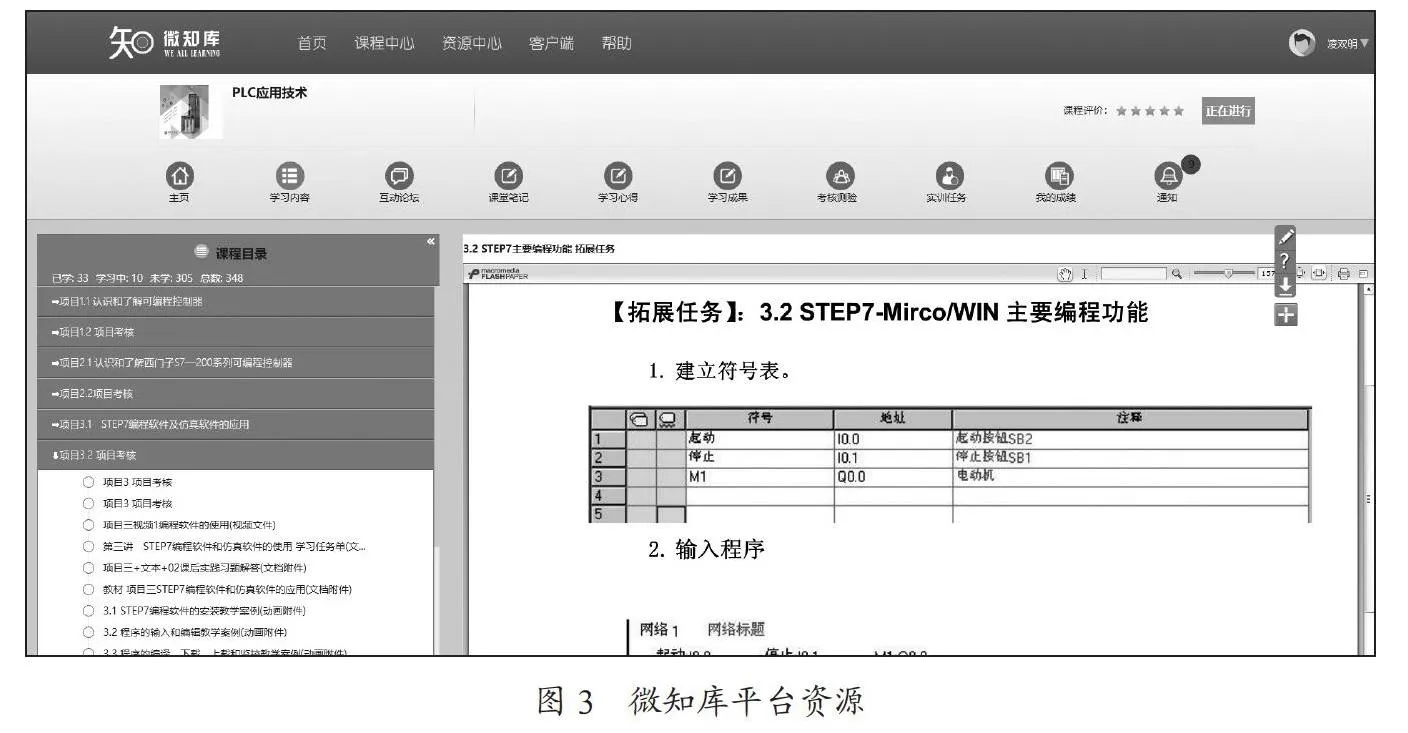Click the question mark help icon
This screenshot has width=1408, height=733.
(x=1287, y=260)
